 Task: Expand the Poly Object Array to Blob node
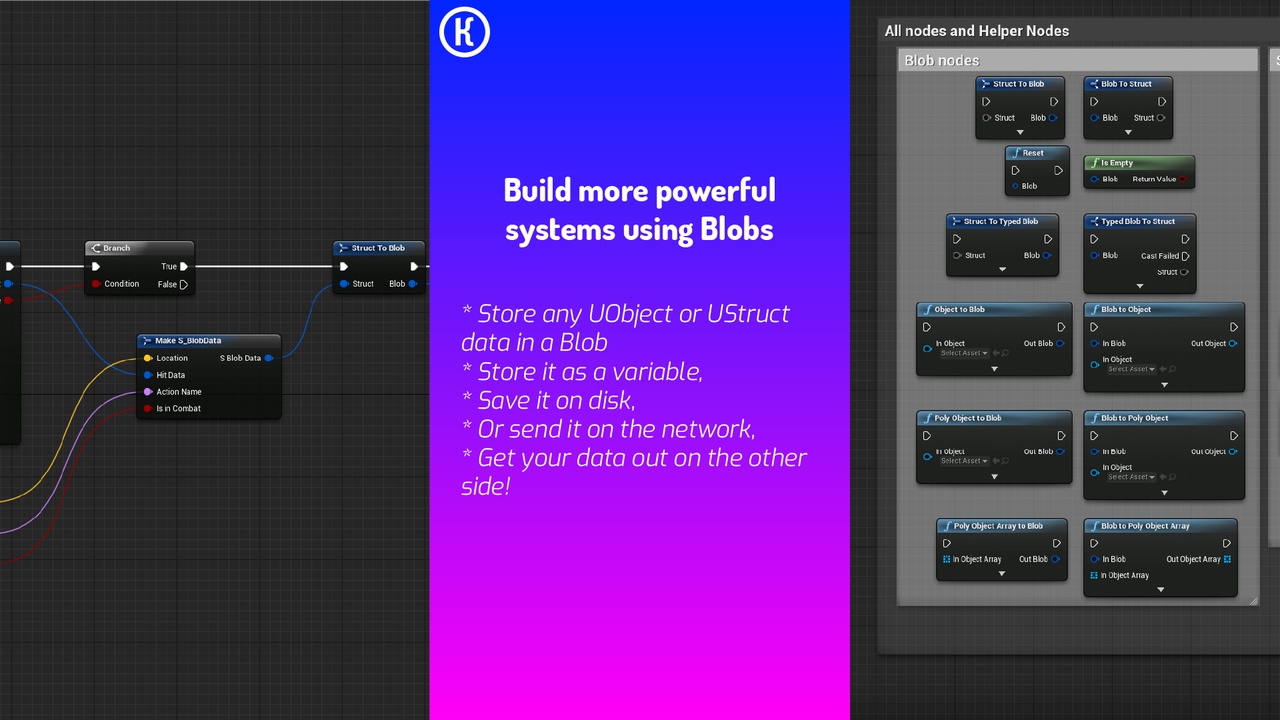1002,574
